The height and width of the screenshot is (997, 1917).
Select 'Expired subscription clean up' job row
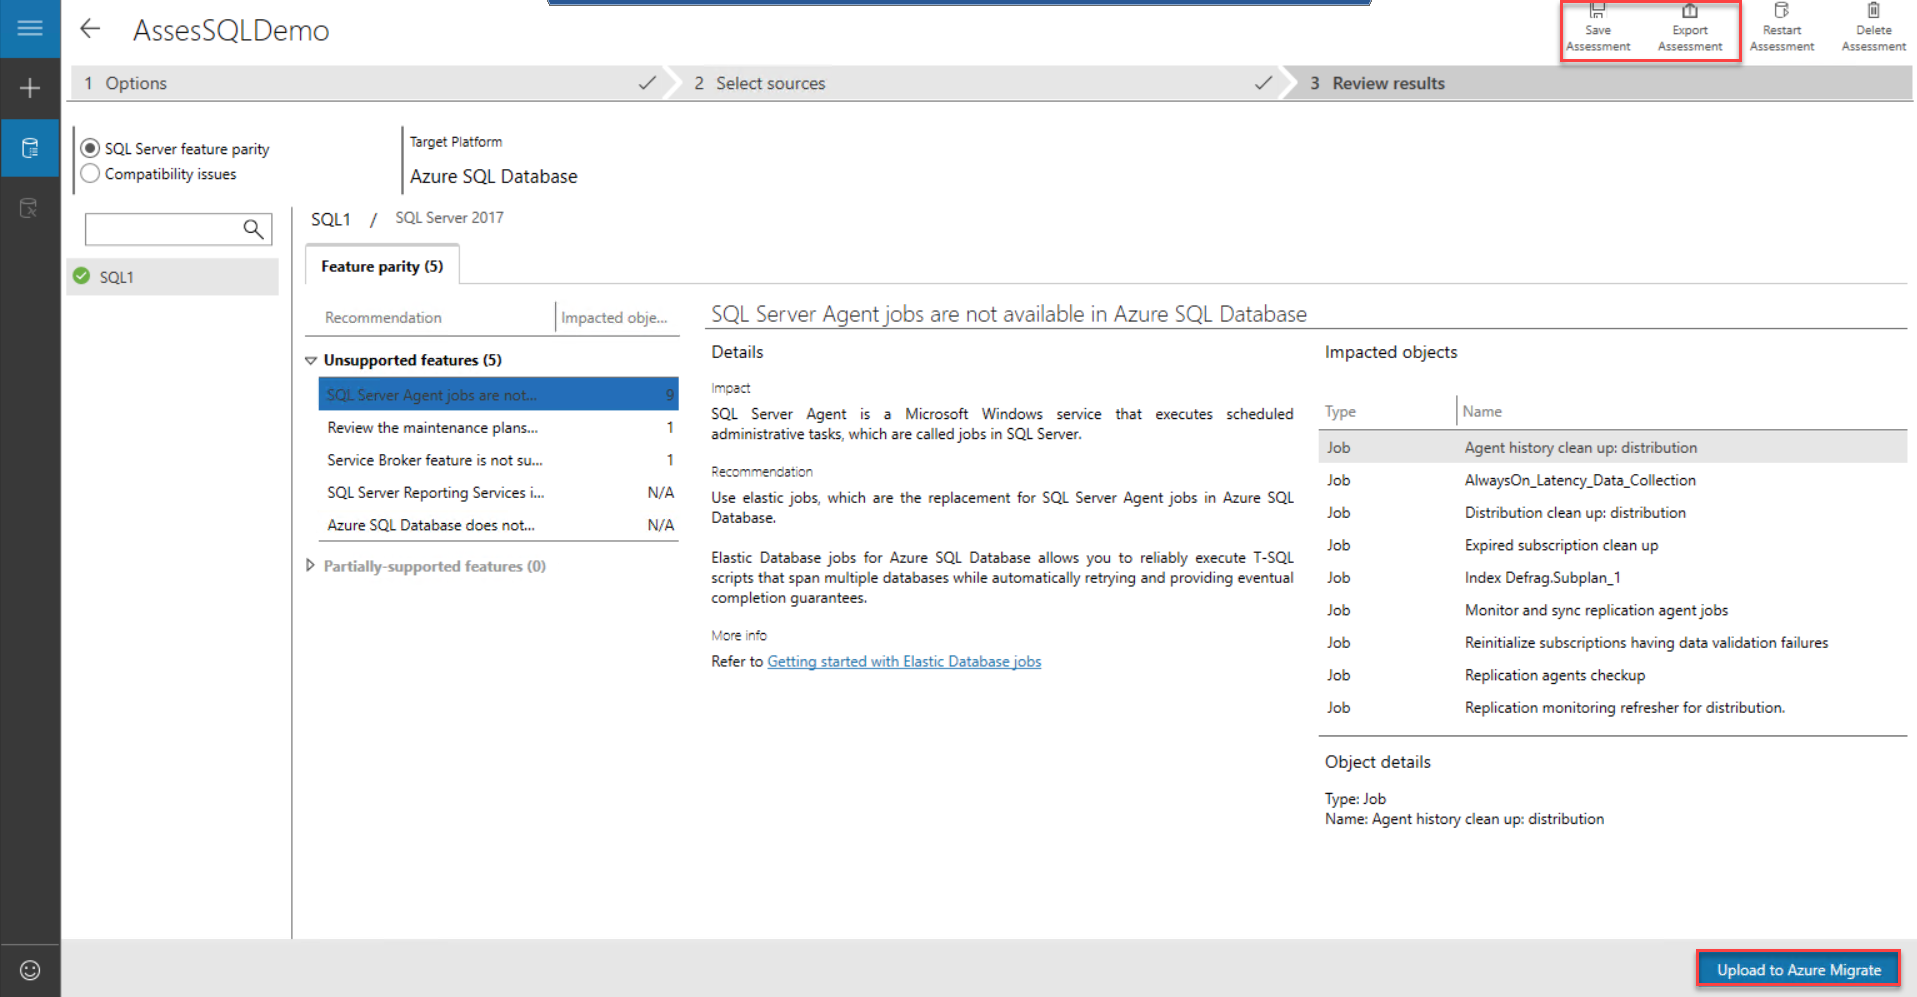click(1613, 545)
